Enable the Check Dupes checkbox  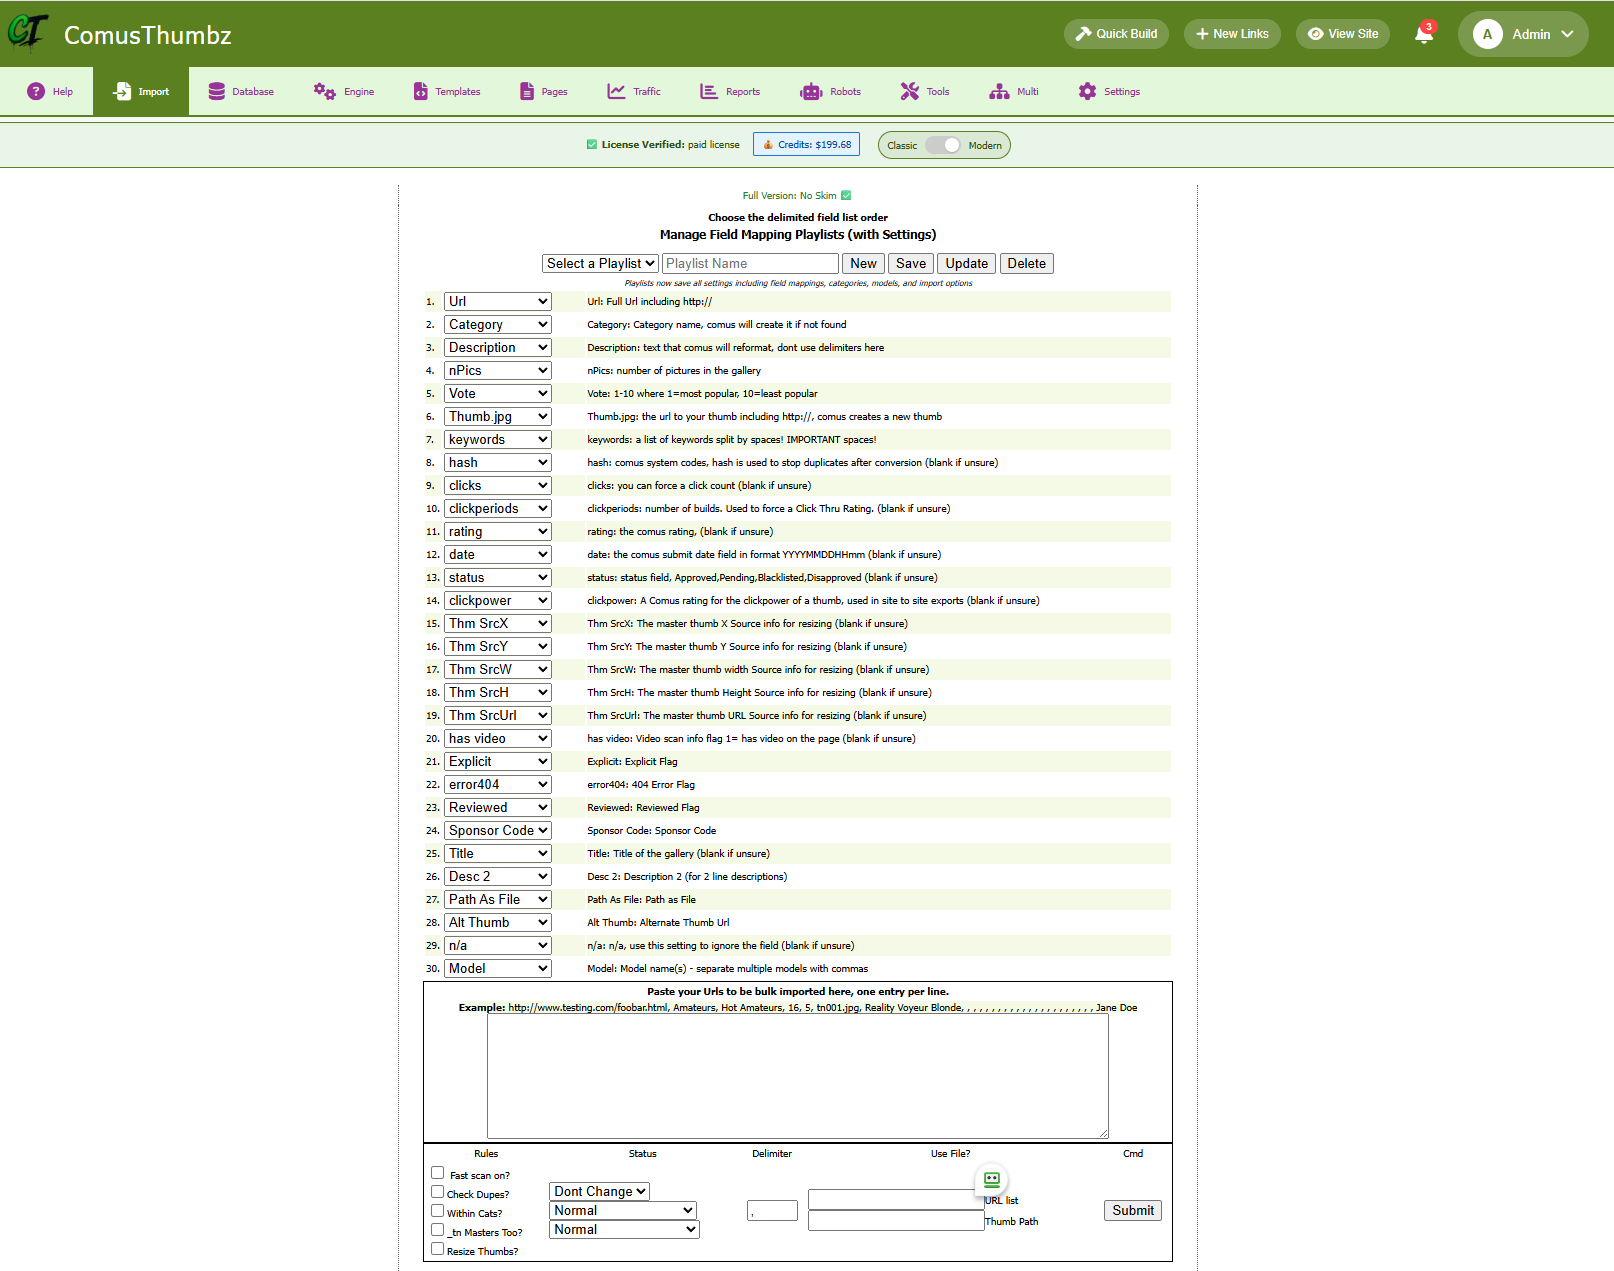[x=437, y=1191]
